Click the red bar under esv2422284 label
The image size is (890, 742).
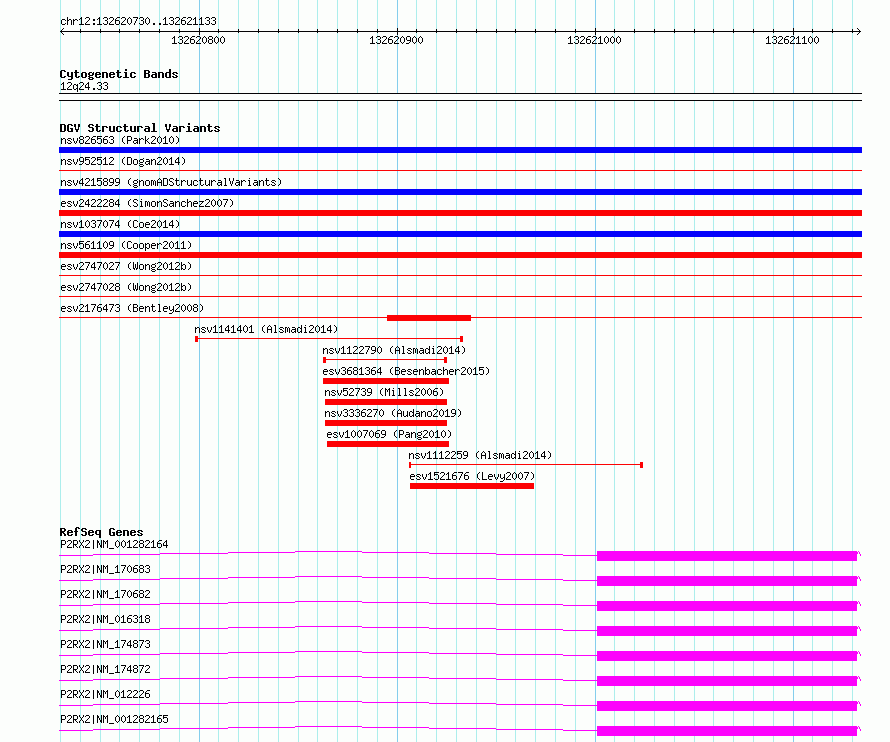click(x=460, y=213)
